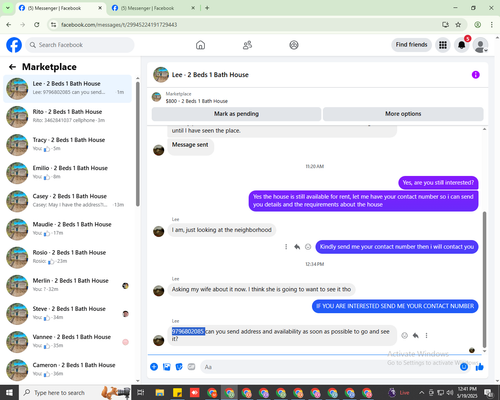The width and height of the screenshot is (500, 400).
Task: Click 'I am, just looking at the neighborhood' message
Action: point(222,230)
